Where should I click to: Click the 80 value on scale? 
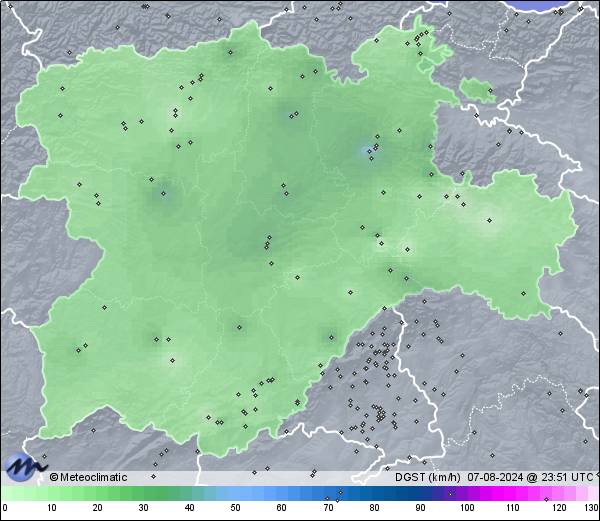coord(374,508)
